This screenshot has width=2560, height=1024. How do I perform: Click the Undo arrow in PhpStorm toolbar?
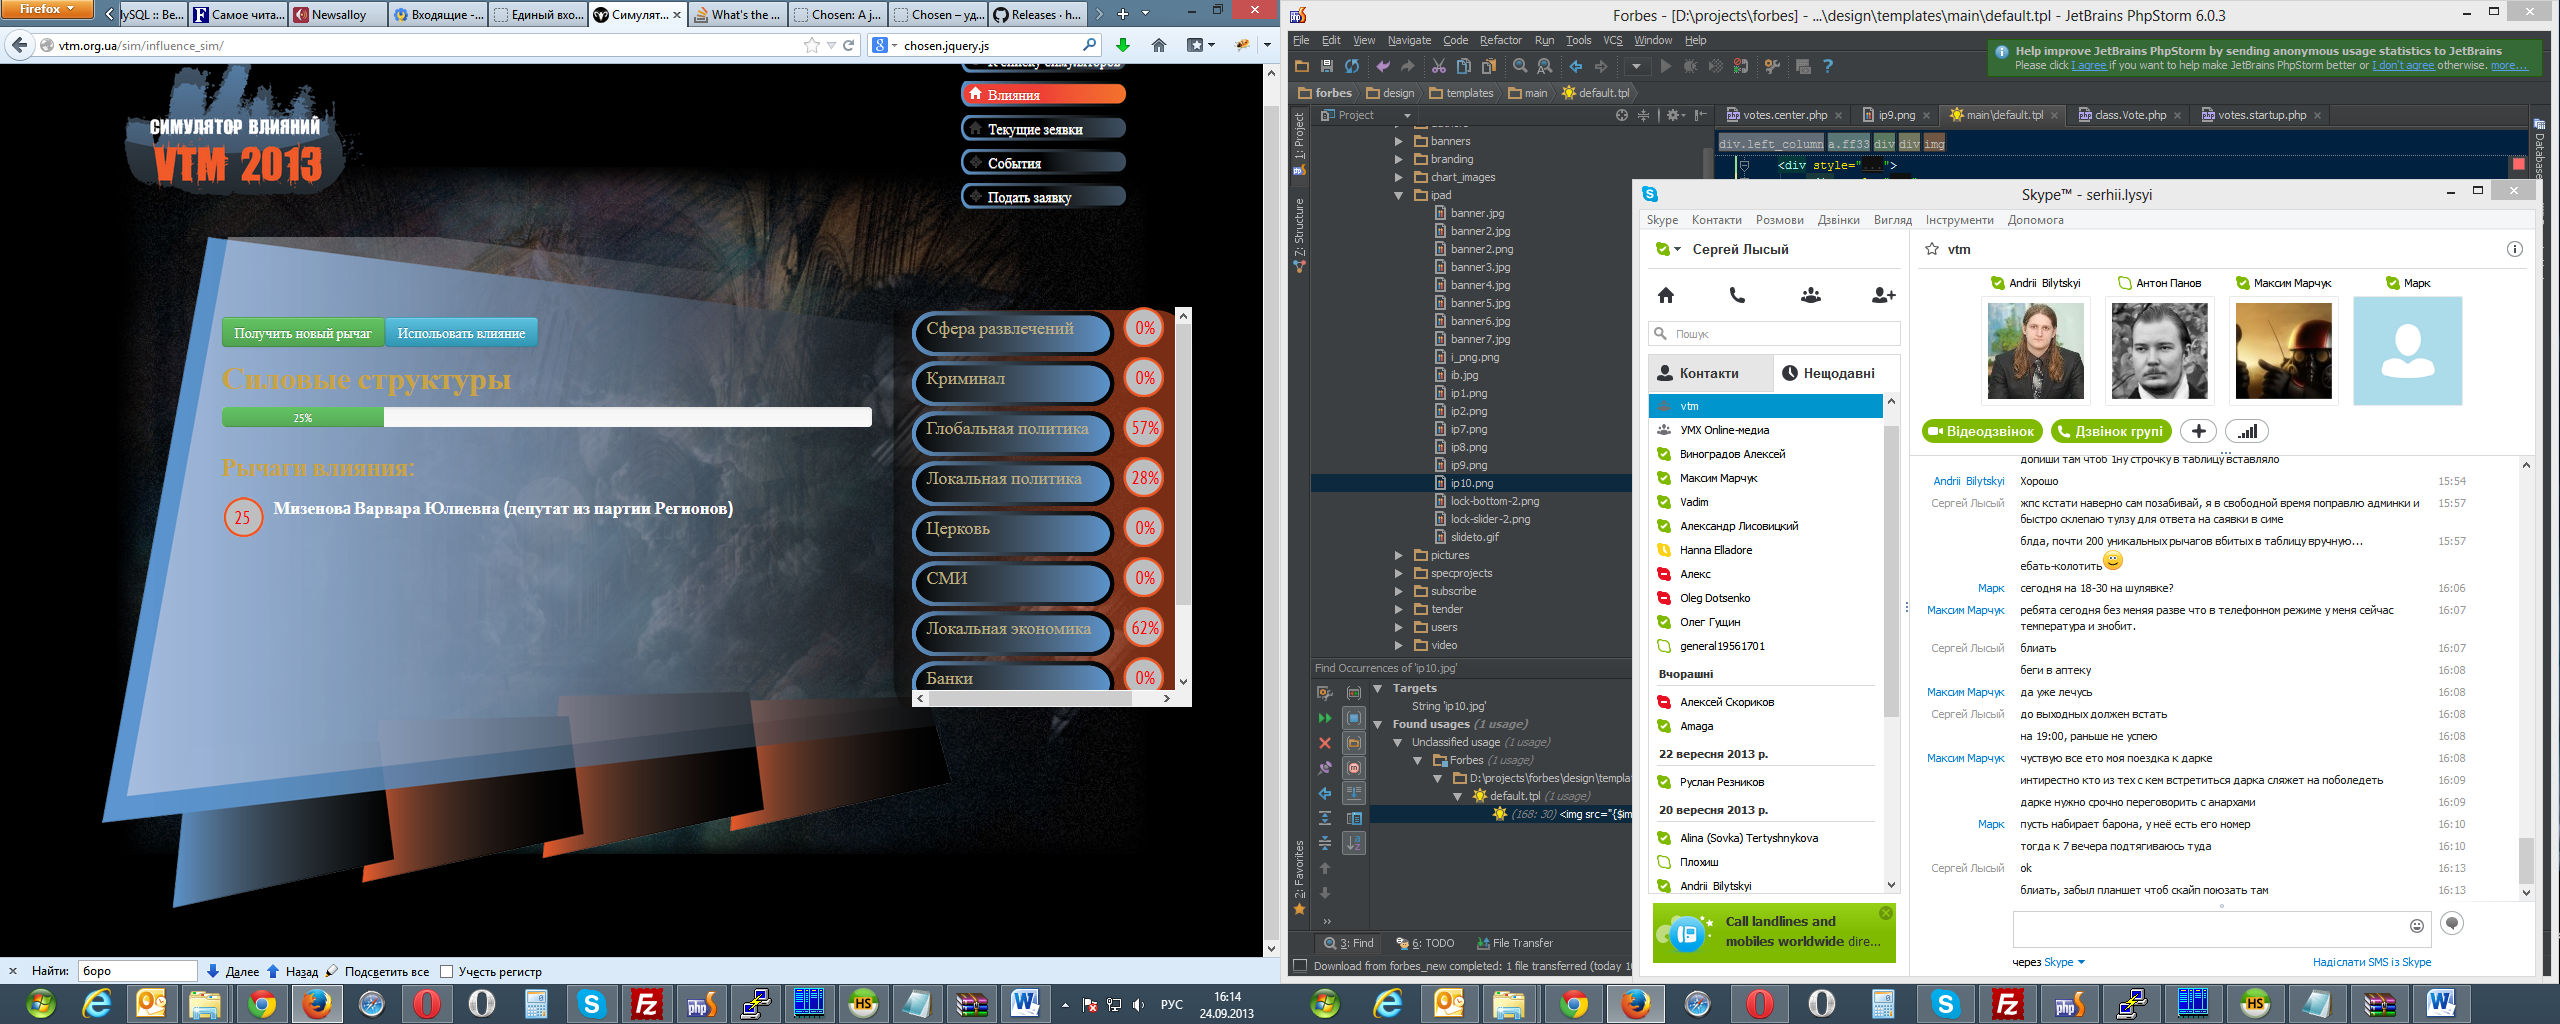coord(1383,66)
